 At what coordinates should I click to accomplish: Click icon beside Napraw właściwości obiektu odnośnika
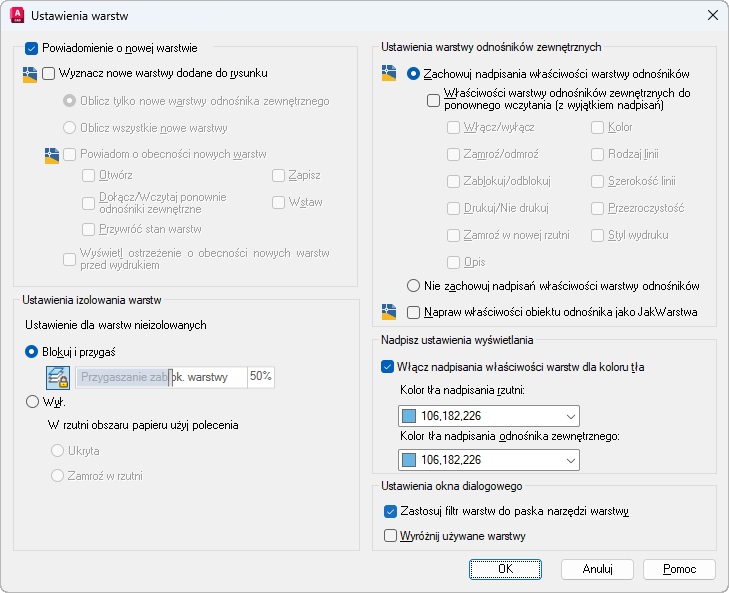(390, 312)
